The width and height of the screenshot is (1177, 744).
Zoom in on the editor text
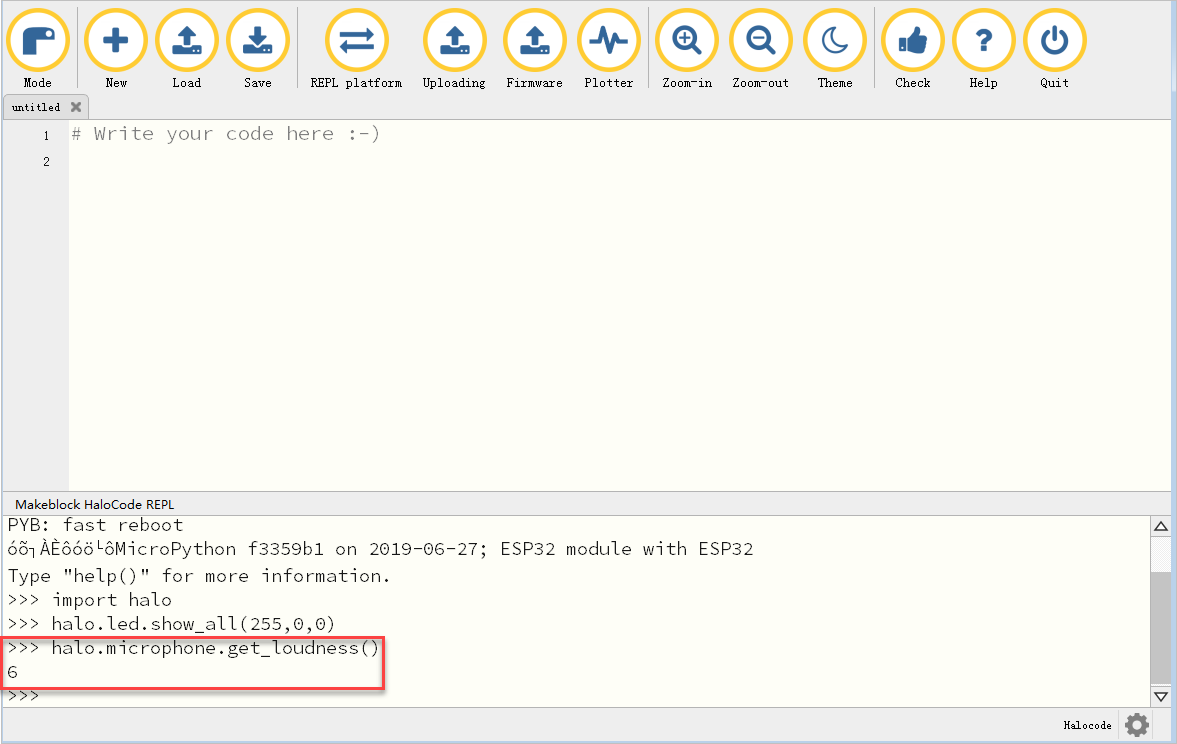coord(687,41)
